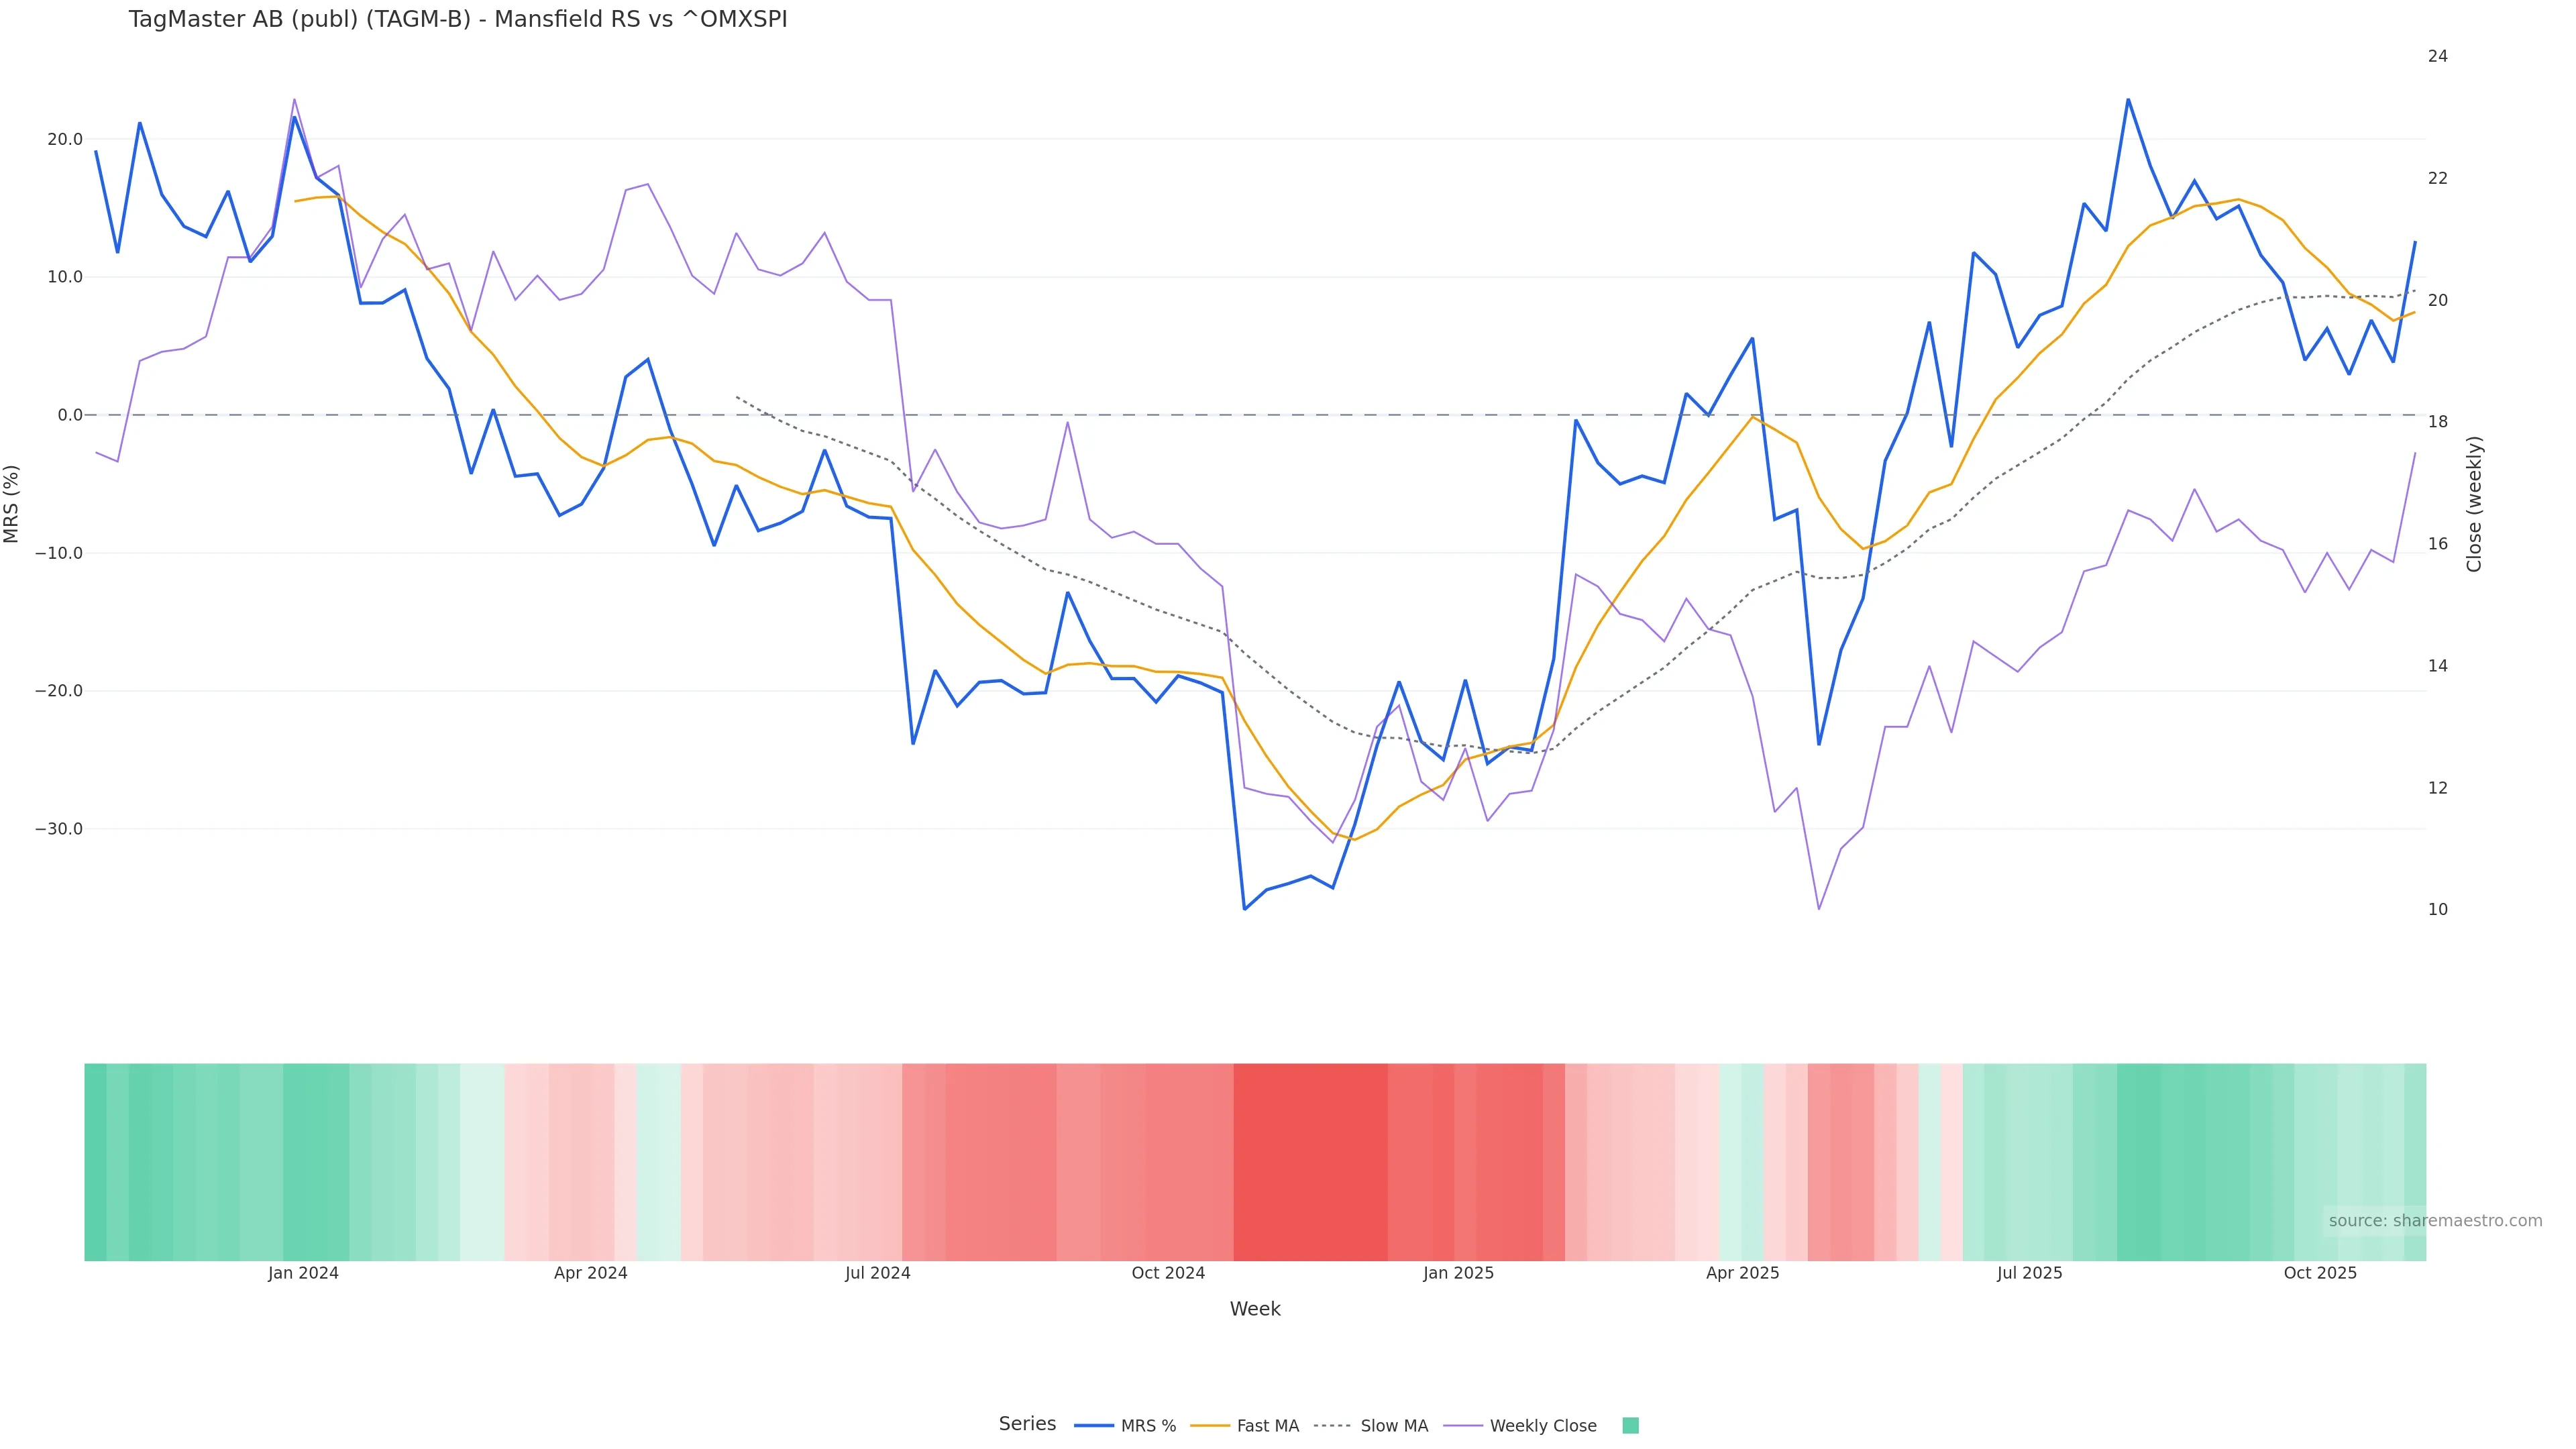Click the green square legend swatch

click(1630, 1426)
